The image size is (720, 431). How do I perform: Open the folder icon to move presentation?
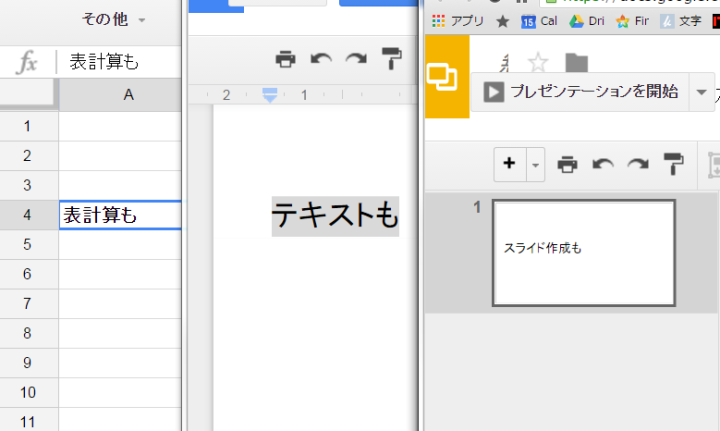(576, 63)
